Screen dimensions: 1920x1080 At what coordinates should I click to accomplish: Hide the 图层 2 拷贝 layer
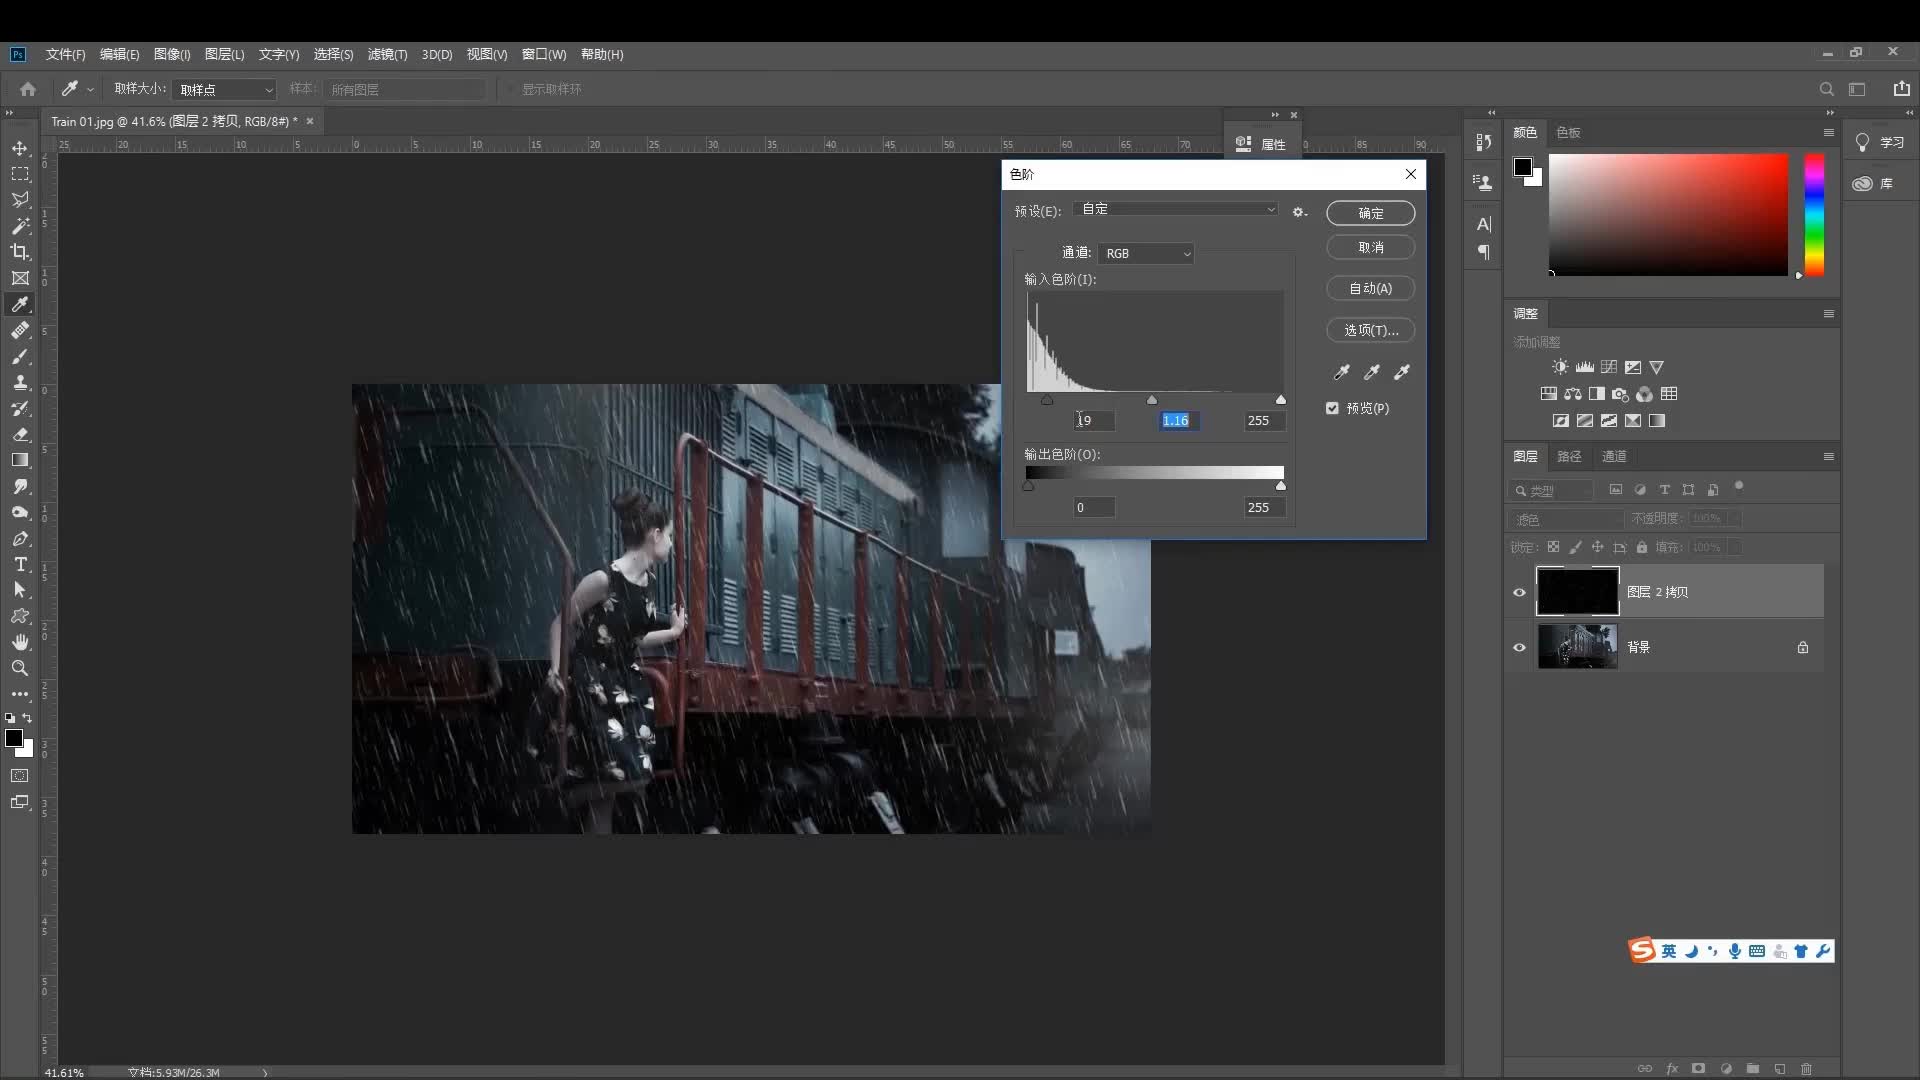[1519, 592]
